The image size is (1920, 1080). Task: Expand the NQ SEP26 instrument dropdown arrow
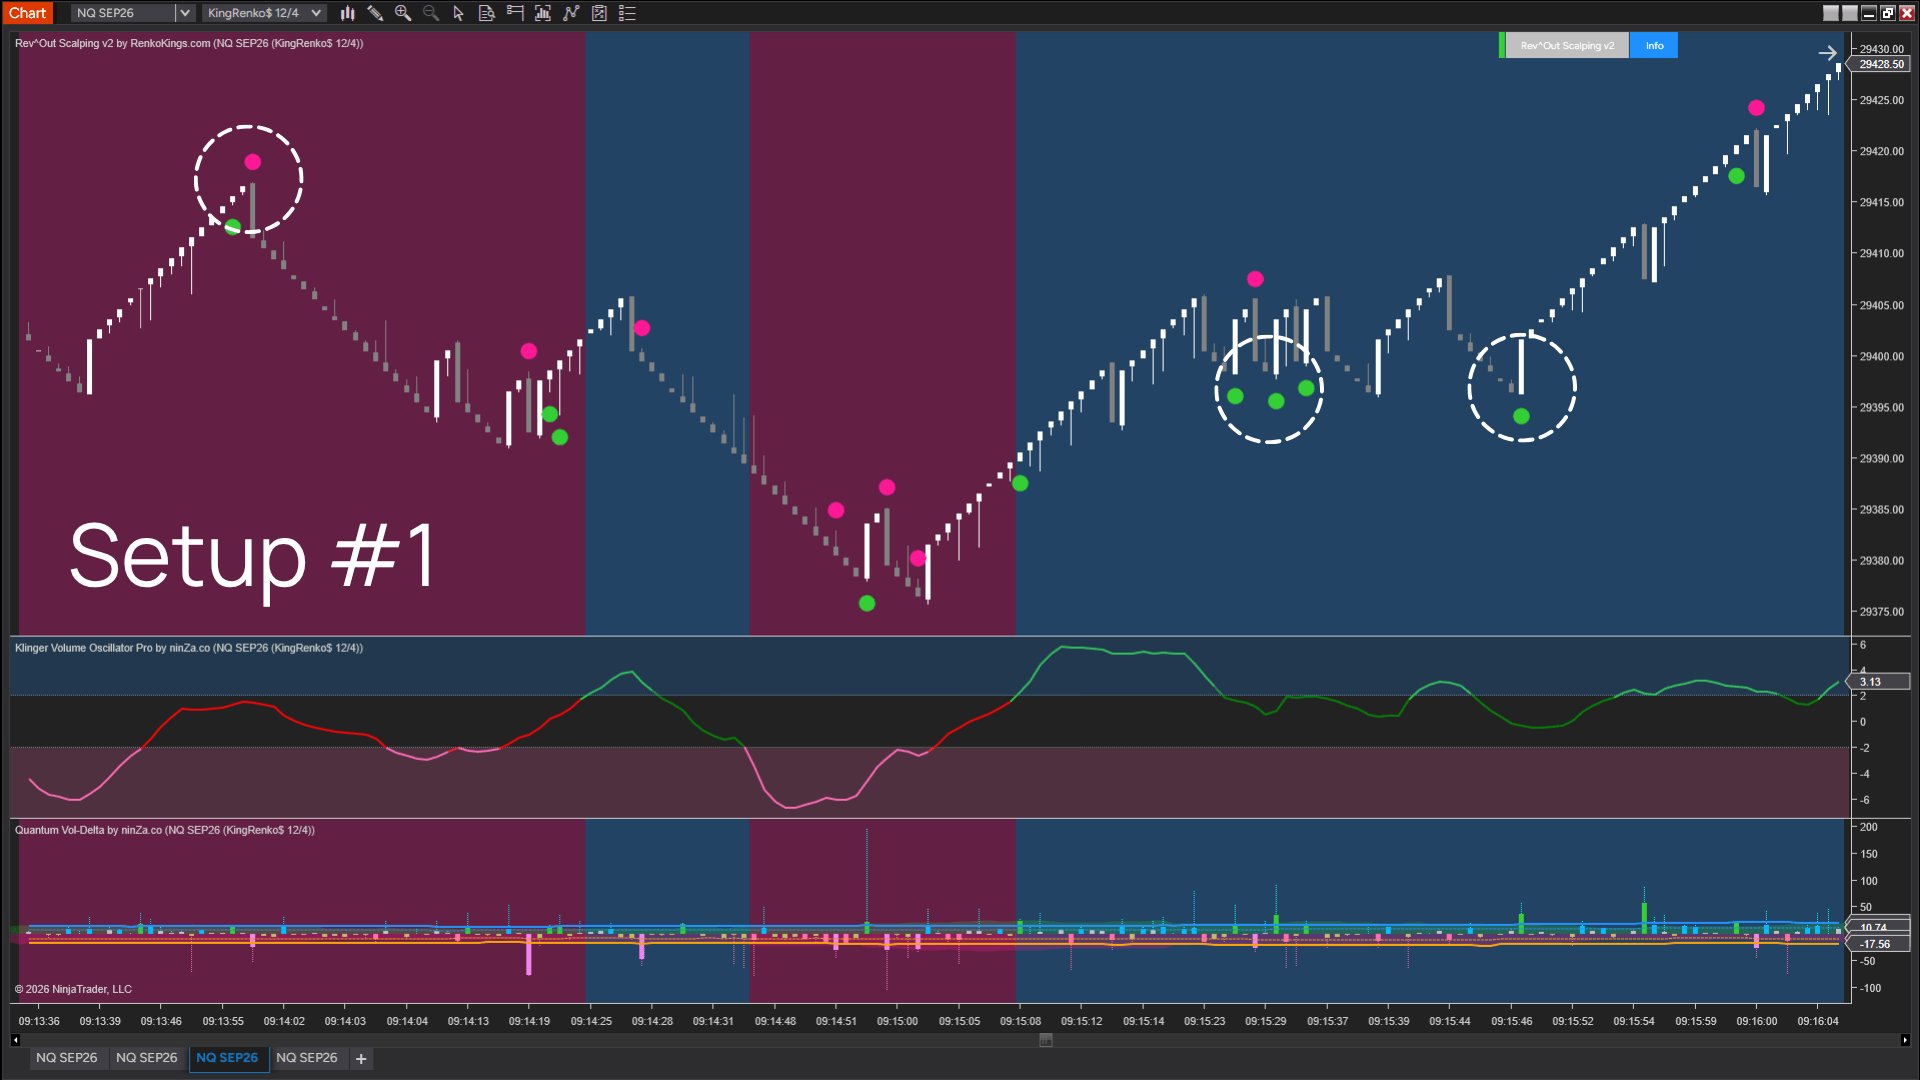pyautogui.click(x=185, y=13)
